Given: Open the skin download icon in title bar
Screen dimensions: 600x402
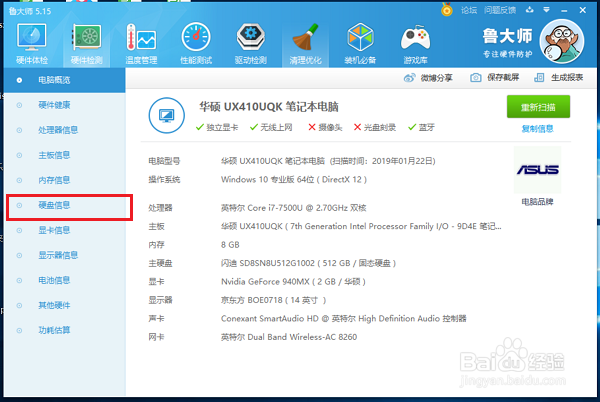Looking at the screenshot, I should click(x=530, y=10).
